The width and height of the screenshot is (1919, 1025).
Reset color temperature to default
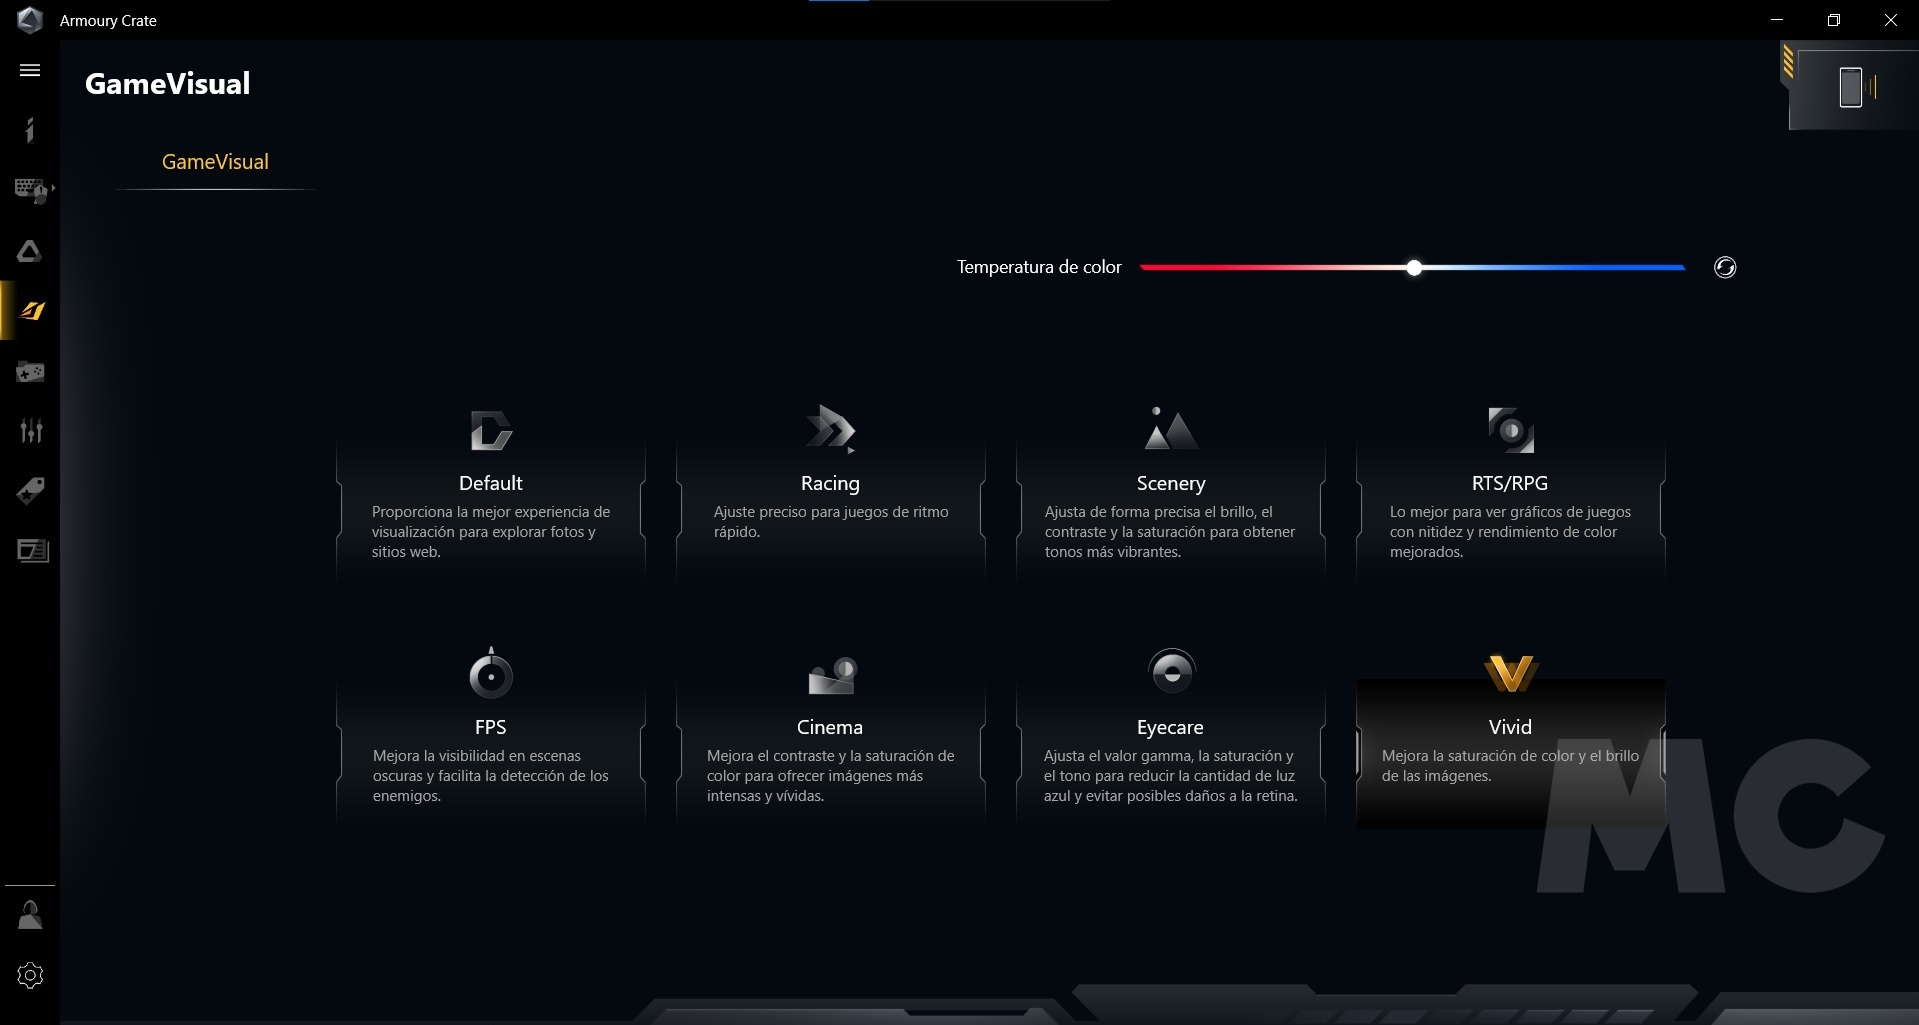[1724, 267]
